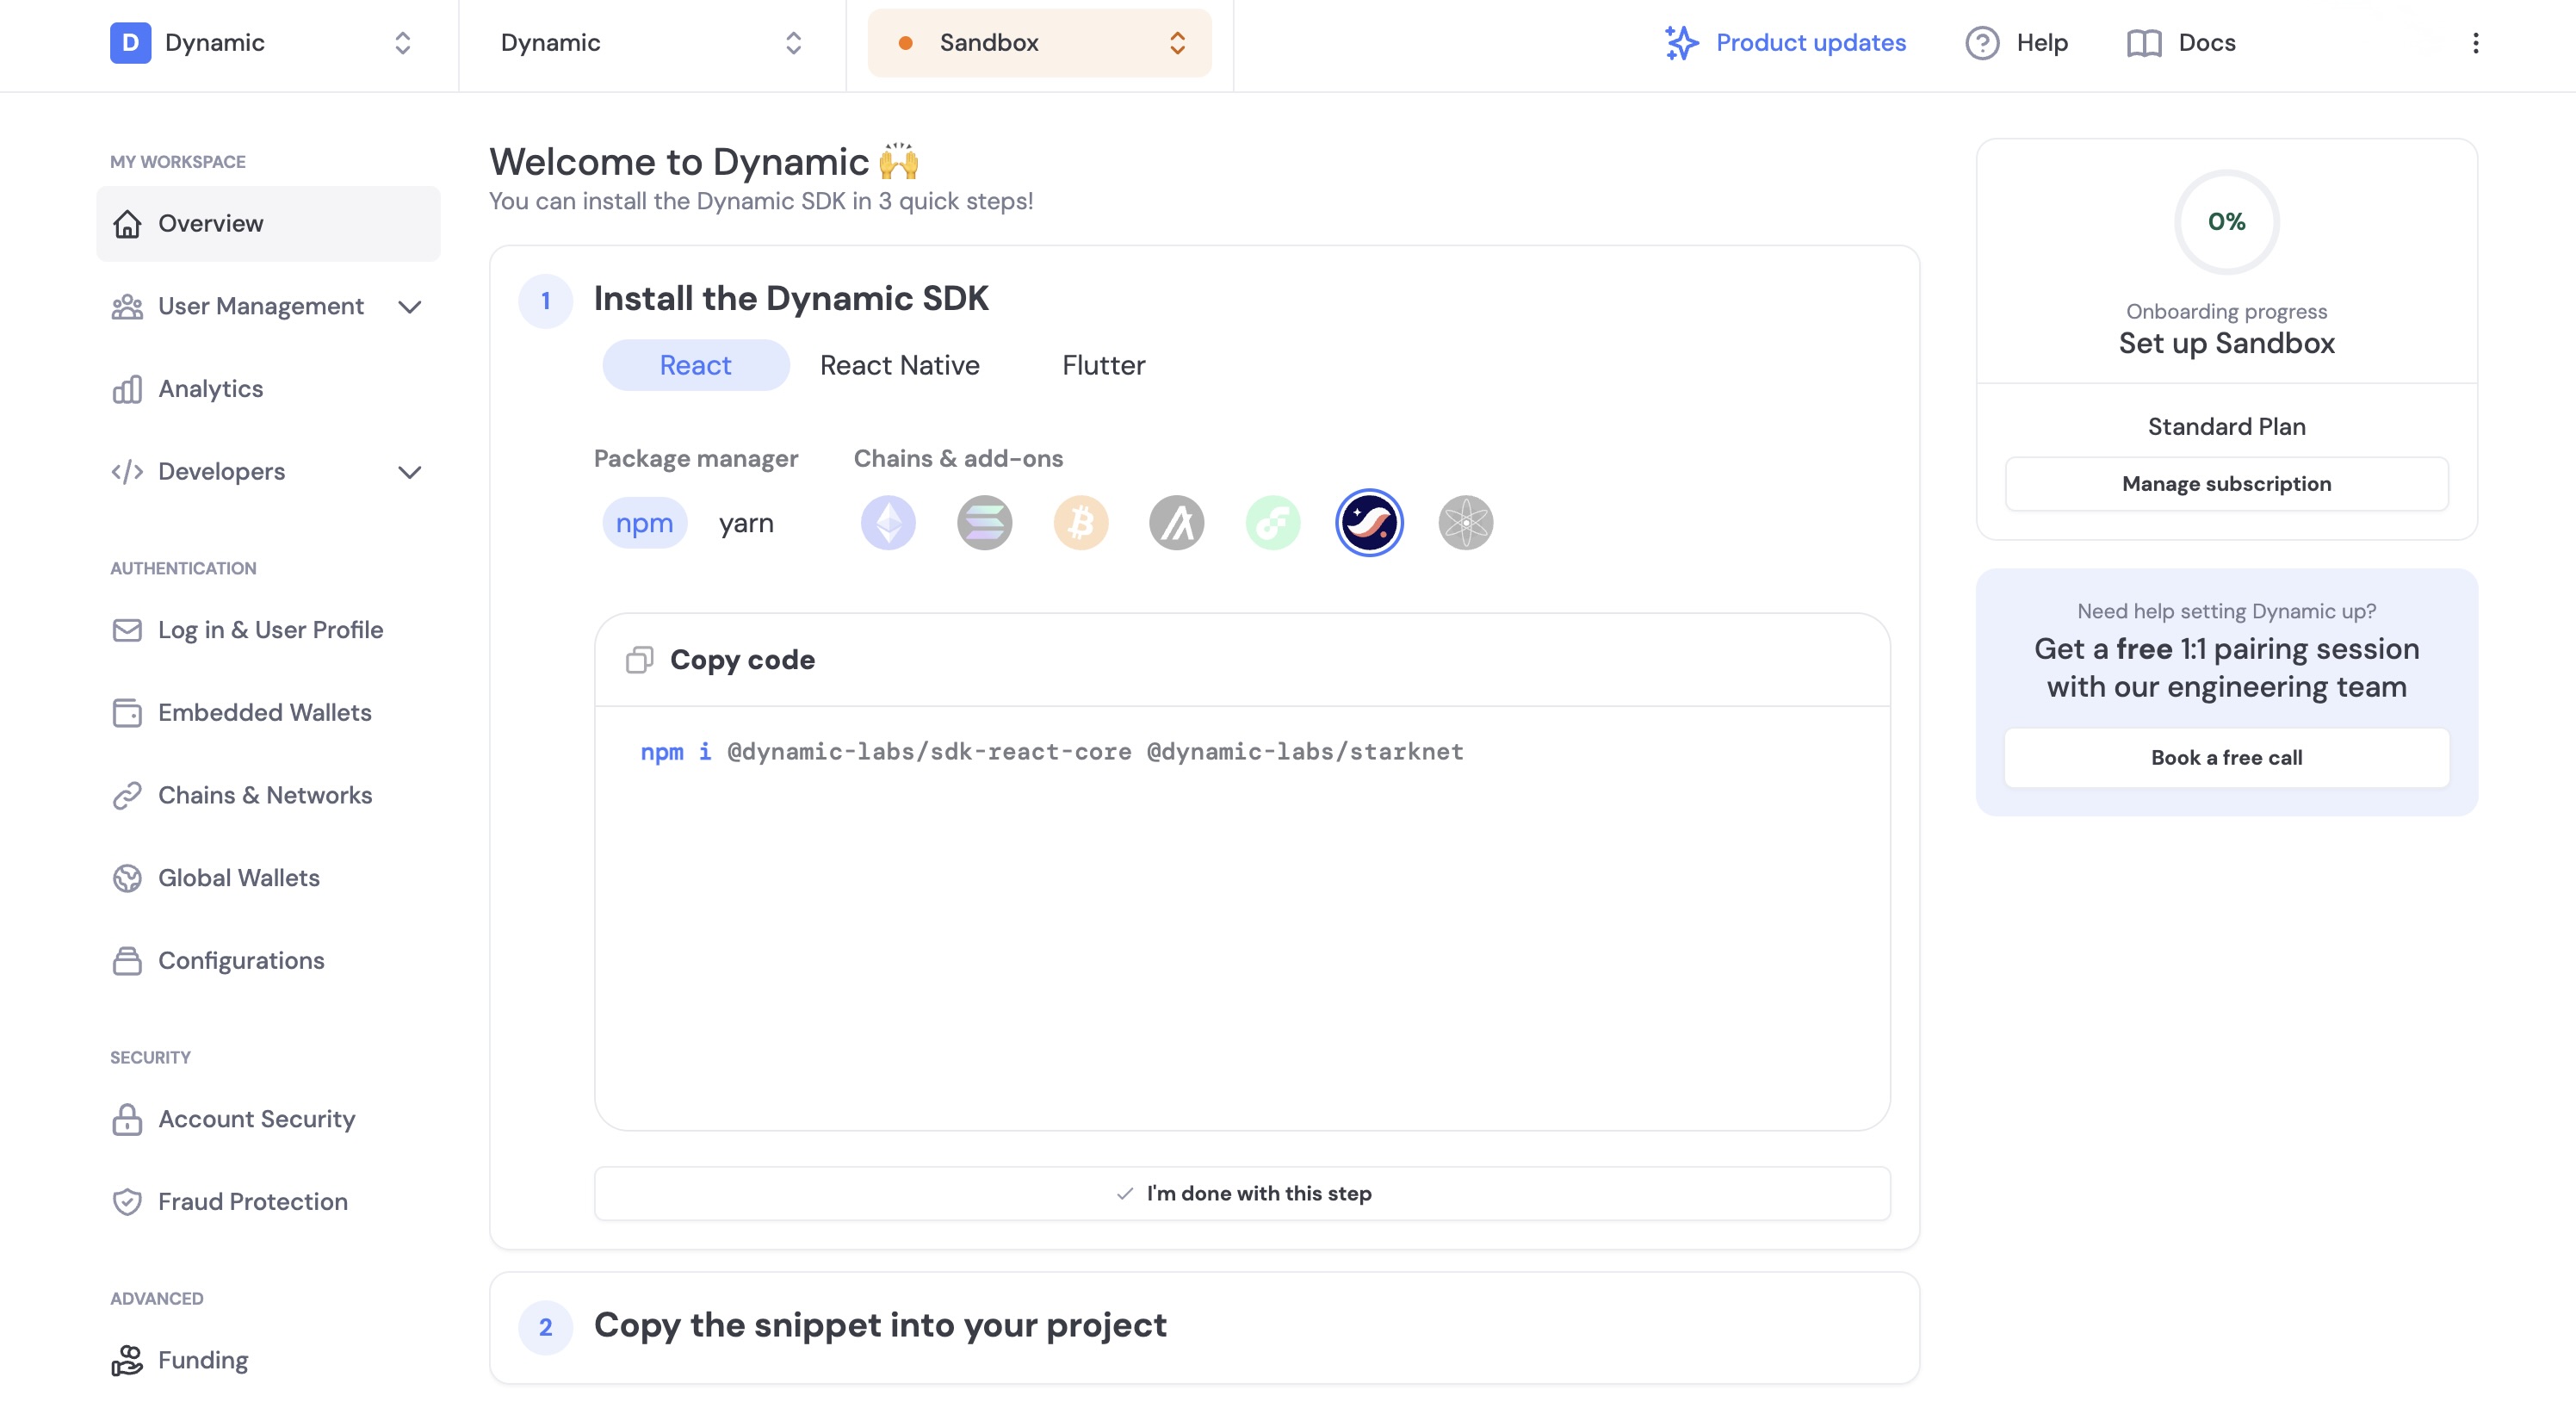Click the Dynamic D logo icon

coord(130,42)
